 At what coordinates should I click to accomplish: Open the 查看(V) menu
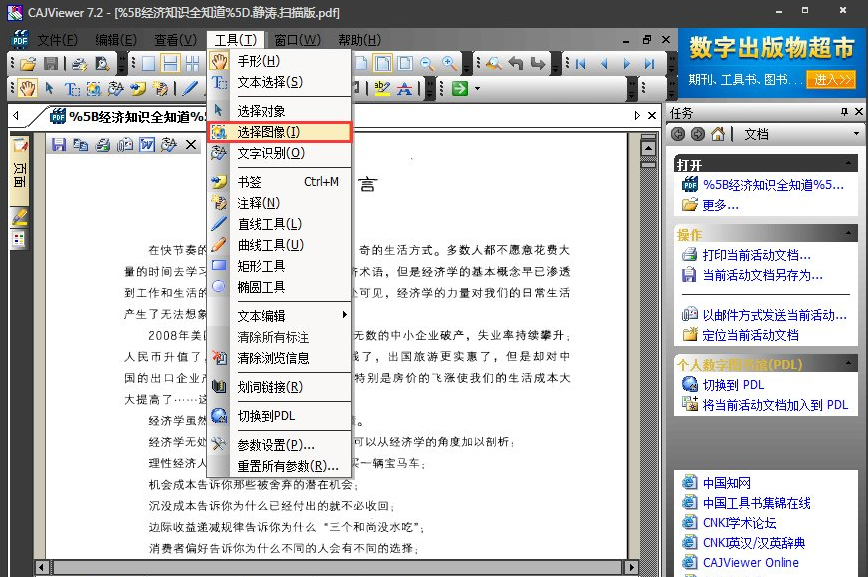tap(175, 40)
